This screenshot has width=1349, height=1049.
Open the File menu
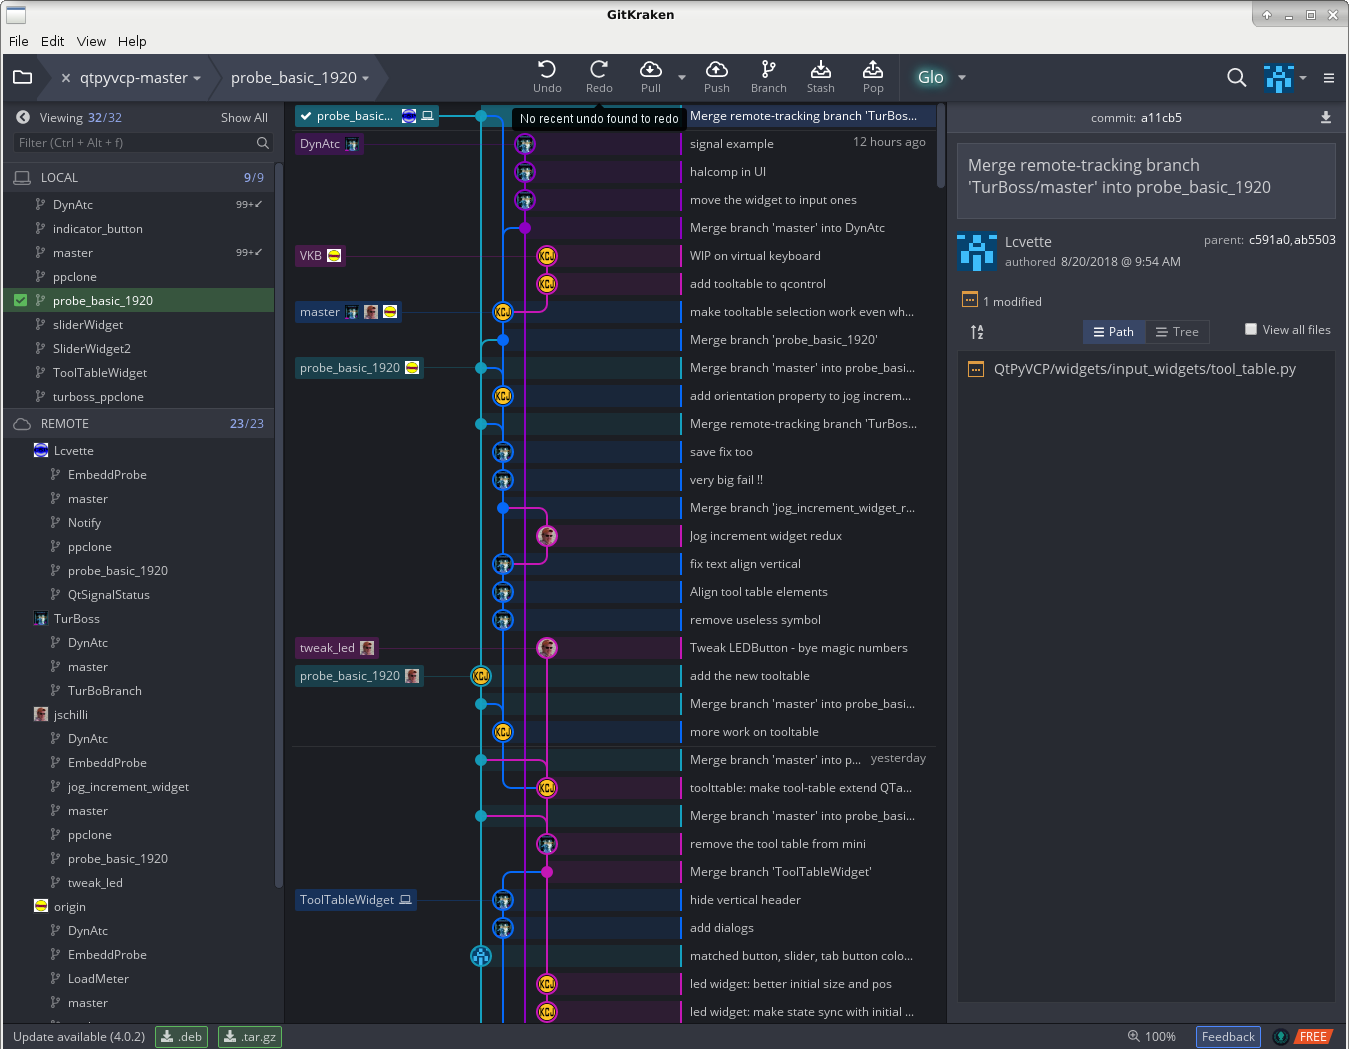pos(19,41)
